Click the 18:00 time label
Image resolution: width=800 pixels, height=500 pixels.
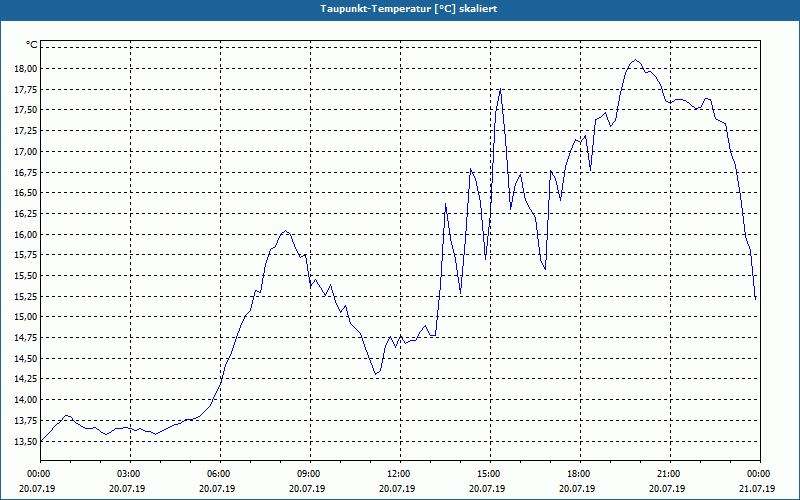point(580,474)
